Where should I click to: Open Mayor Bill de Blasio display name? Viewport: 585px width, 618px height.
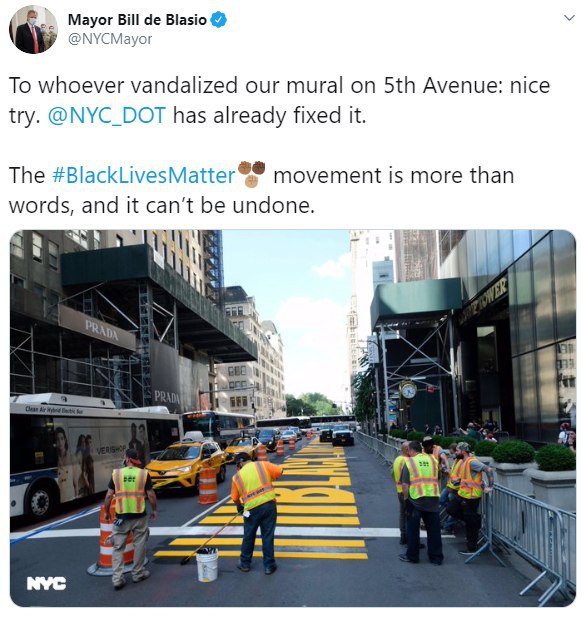pos(137,20)
